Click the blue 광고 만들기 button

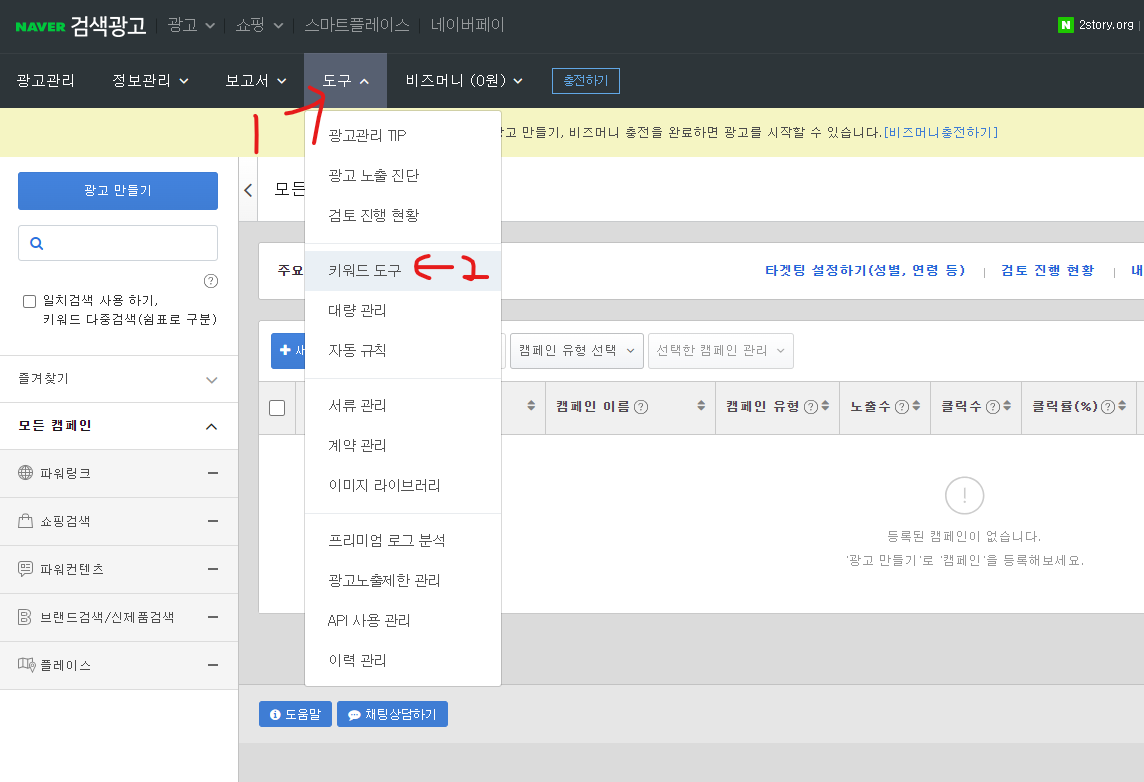click(x=117, y=190)
